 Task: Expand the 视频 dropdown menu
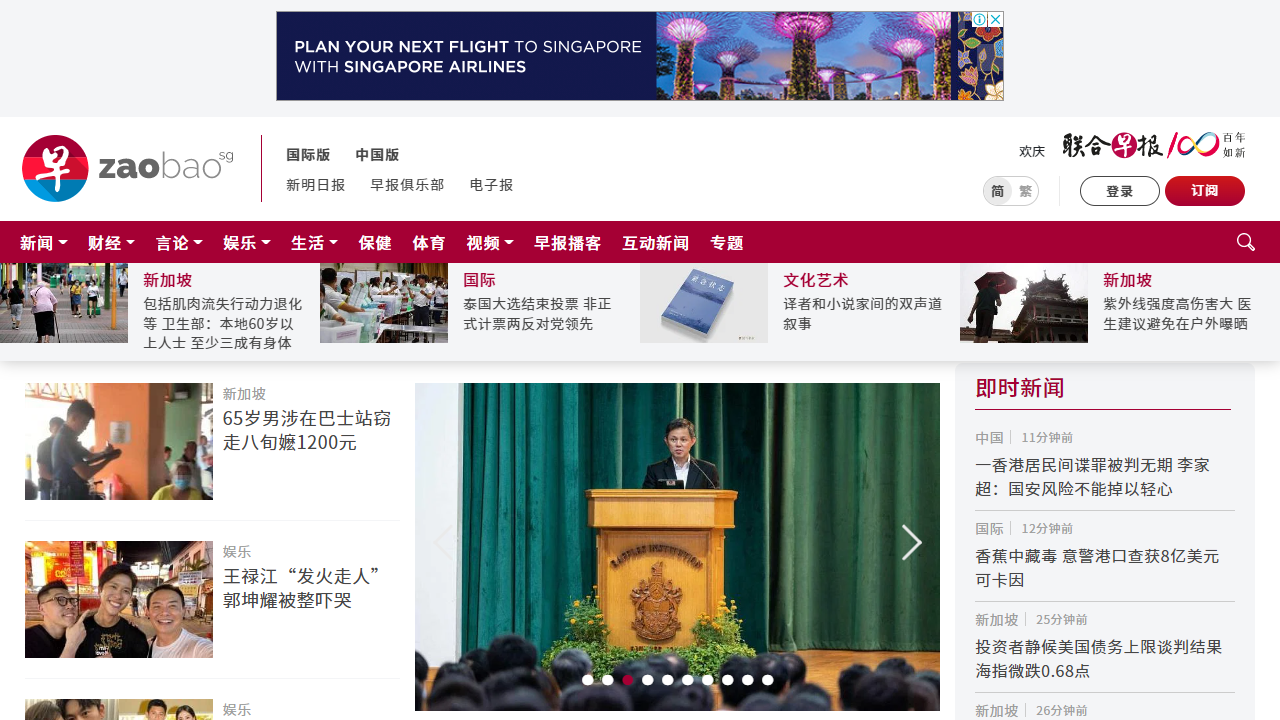tap(490, 243)
